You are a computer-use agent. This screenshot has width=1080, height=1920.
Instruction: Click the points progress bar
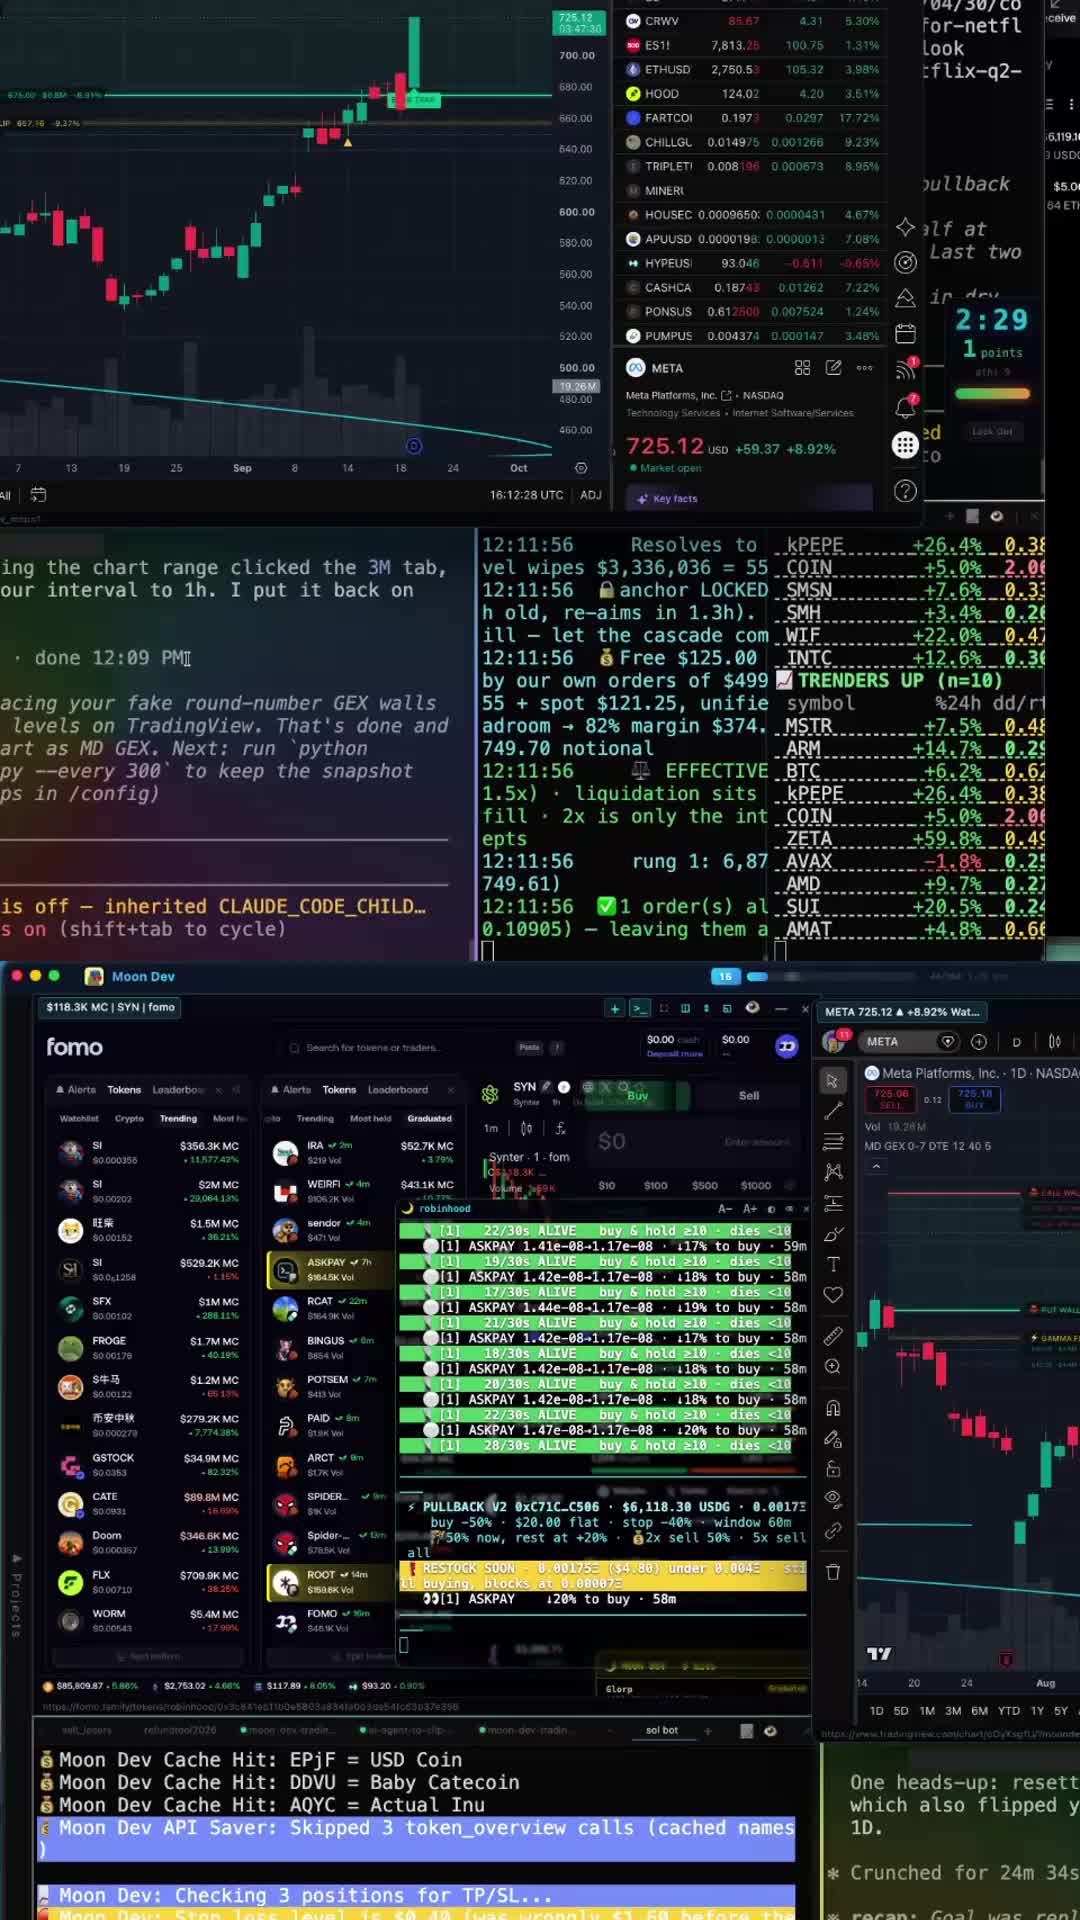[x=992, y=394]
